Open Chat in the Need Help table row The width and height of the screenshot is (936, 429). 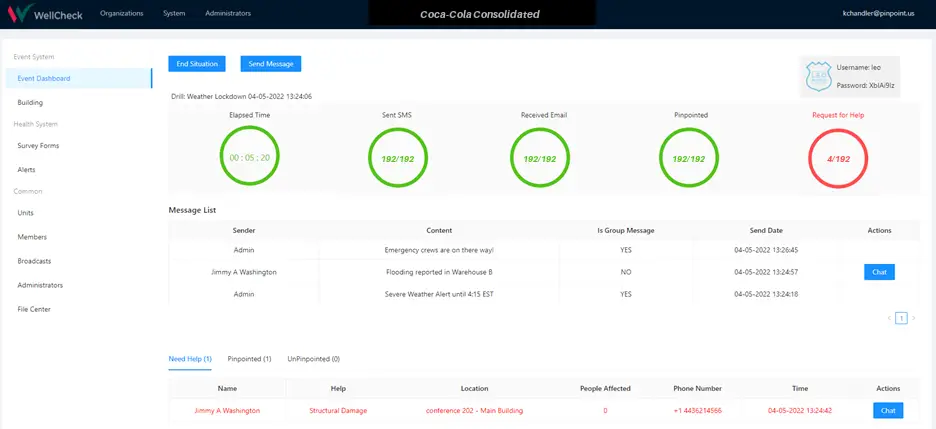coord(888,411)
